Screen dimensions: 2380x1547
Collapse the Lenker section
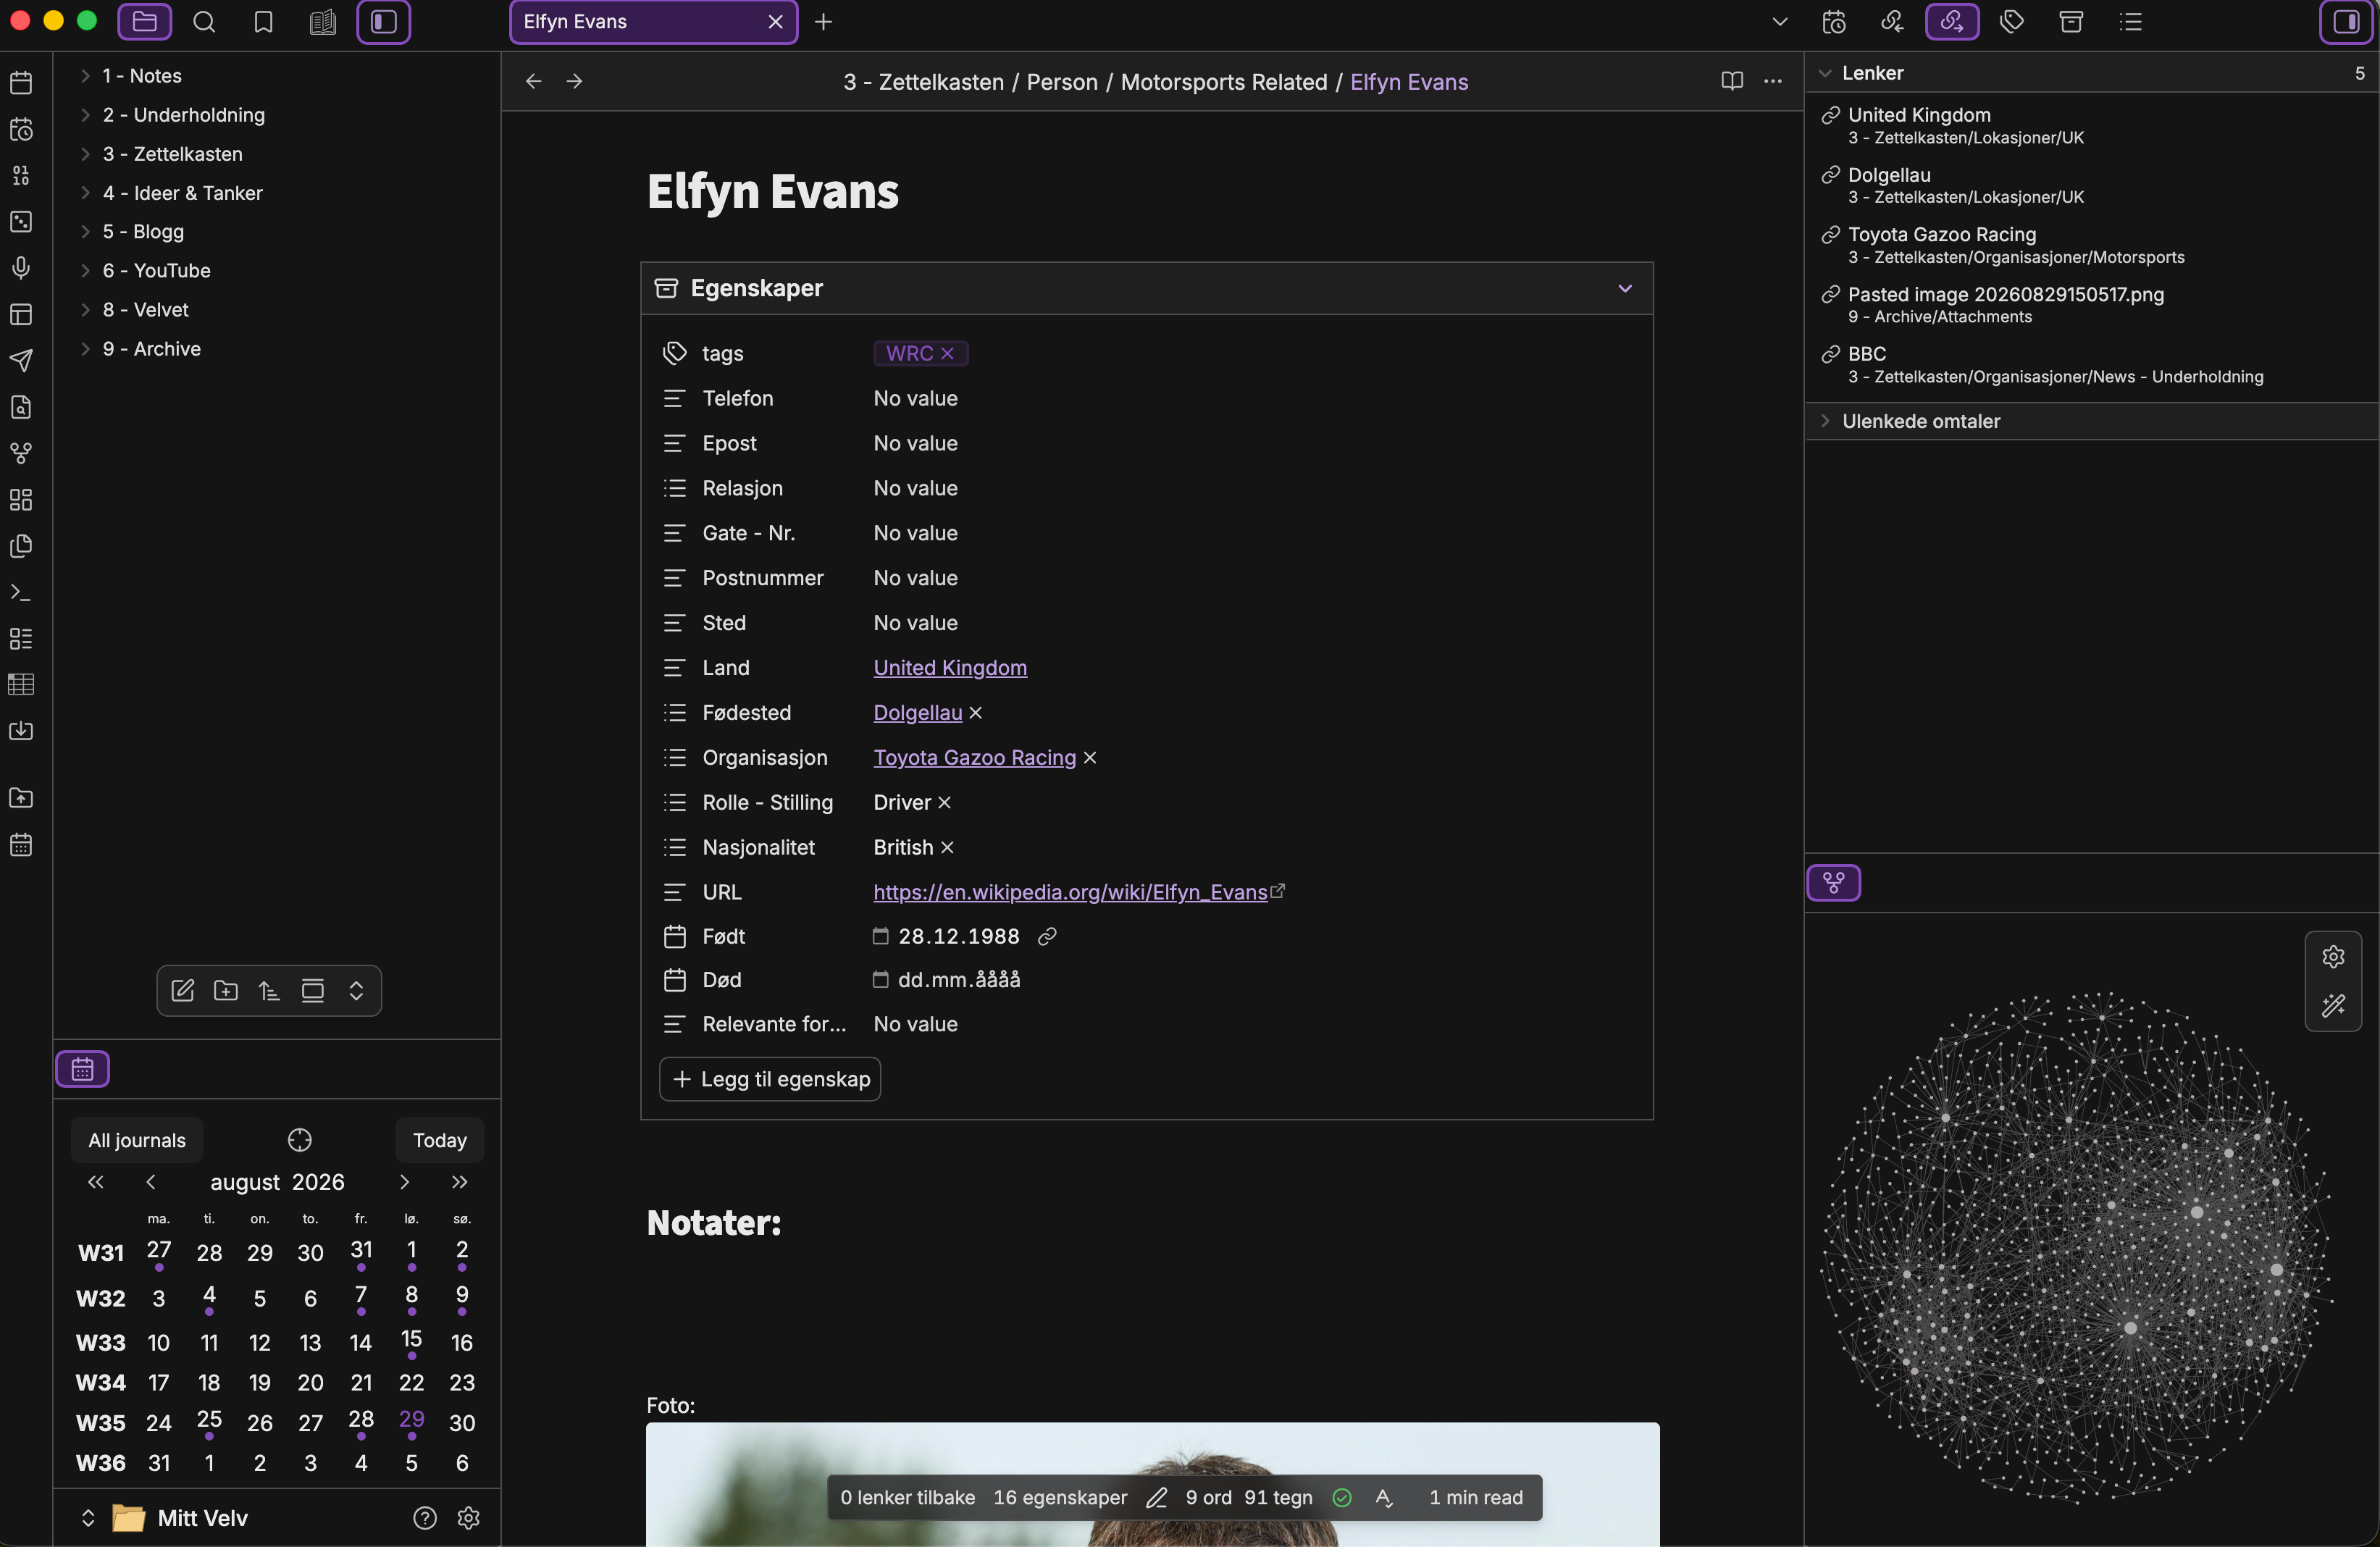(1825, 73)
